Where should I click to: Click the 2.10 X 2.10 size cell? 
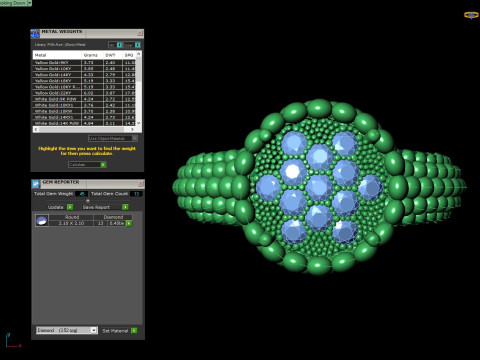coord(71,223)
